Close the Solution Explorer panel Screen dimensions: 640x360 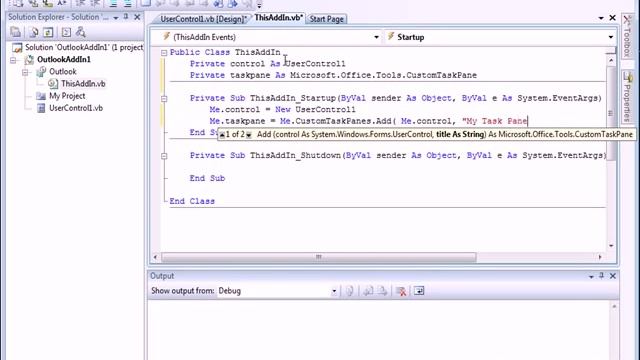coord(137,17)
